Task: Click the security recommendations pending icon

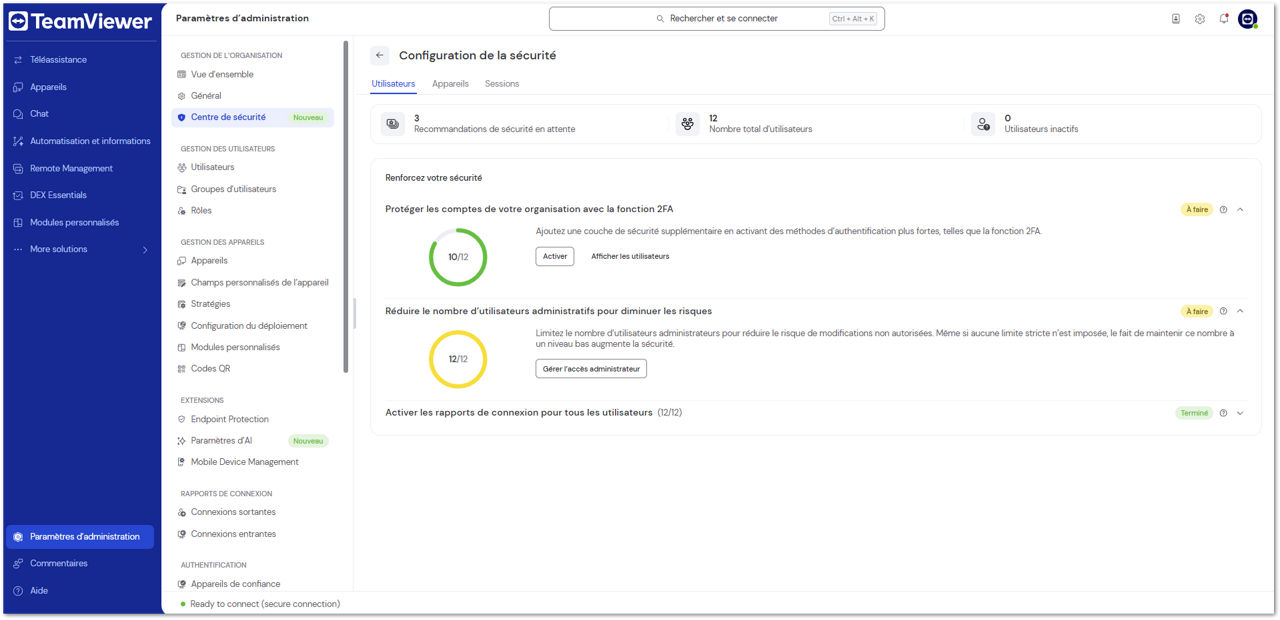Action: pos(393,124)
